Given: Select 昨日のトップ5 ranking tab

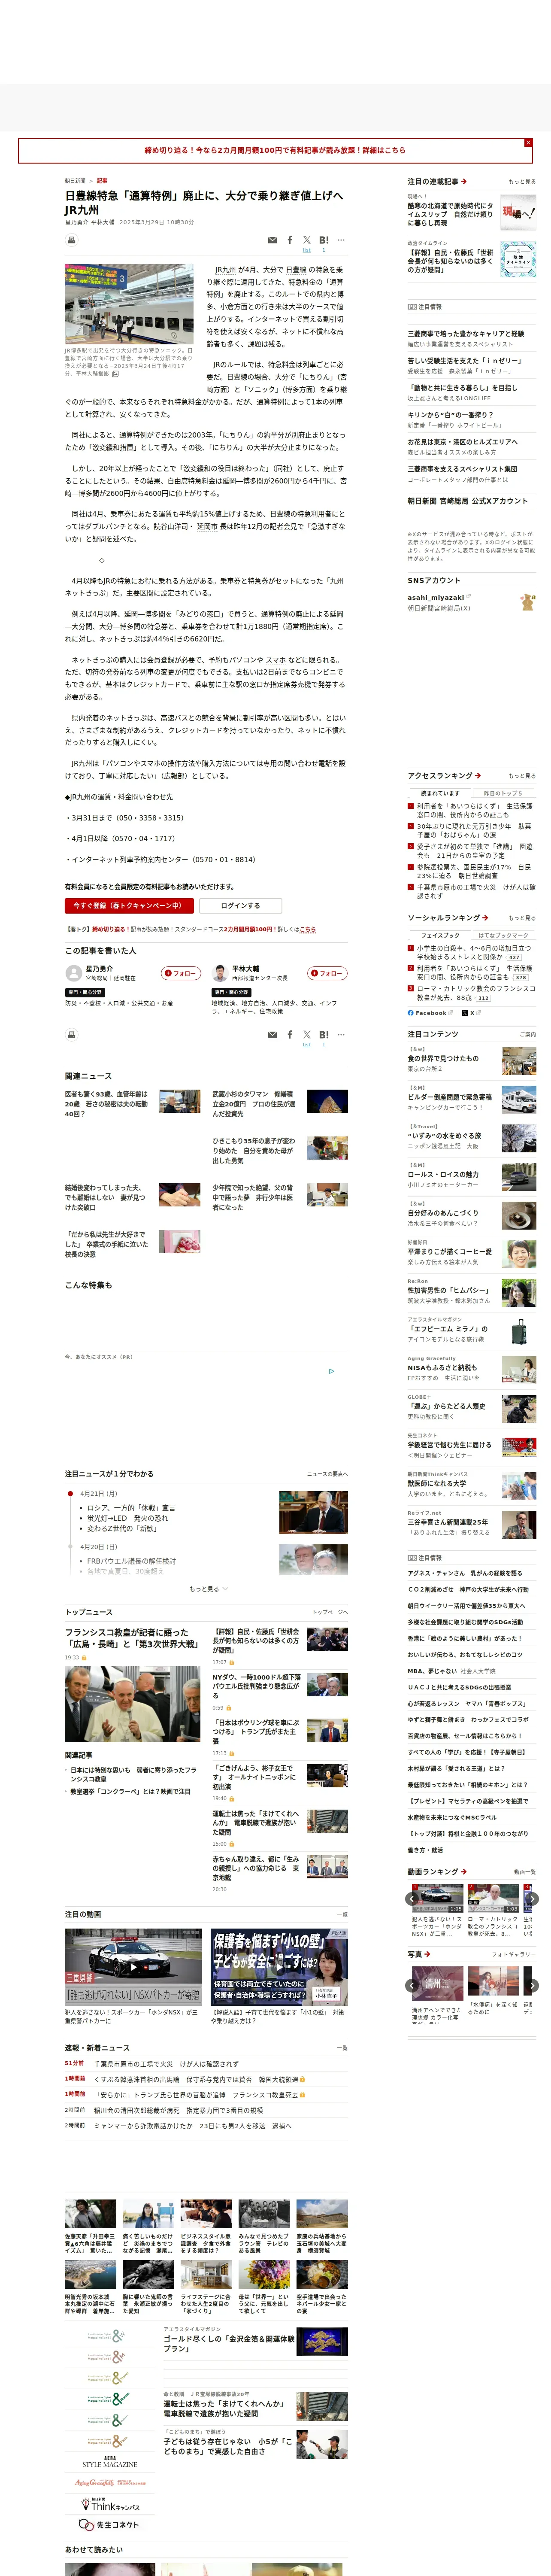Looking at the screenshot, I should pos(503,793).
